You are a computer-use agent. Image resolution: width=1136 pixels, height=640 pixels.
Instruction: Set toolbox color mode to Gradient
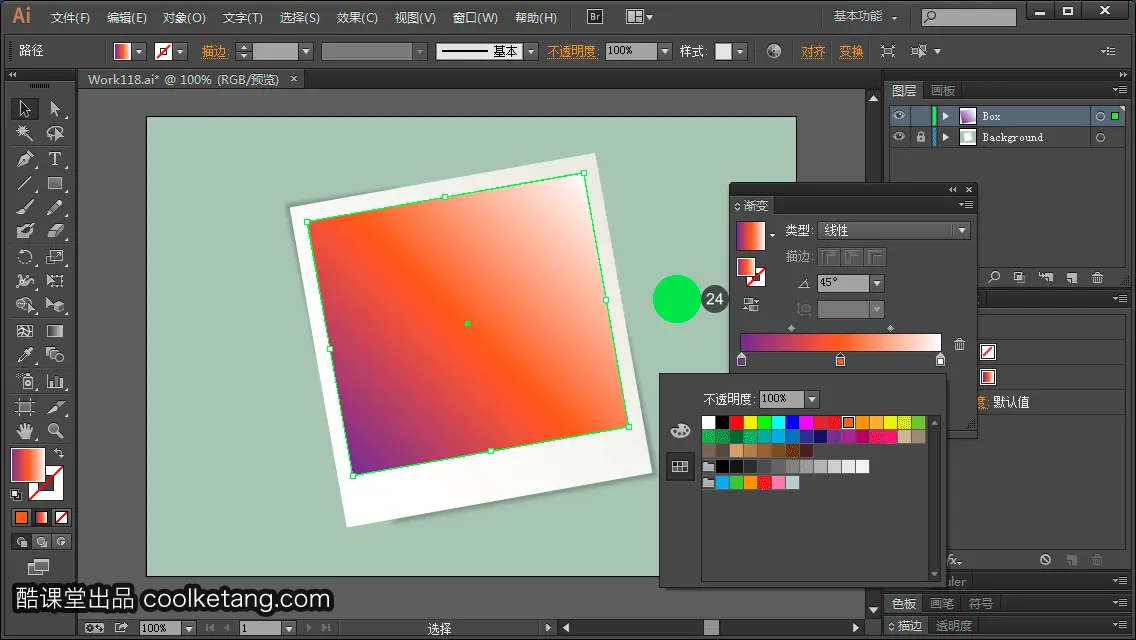coord(41,518)
